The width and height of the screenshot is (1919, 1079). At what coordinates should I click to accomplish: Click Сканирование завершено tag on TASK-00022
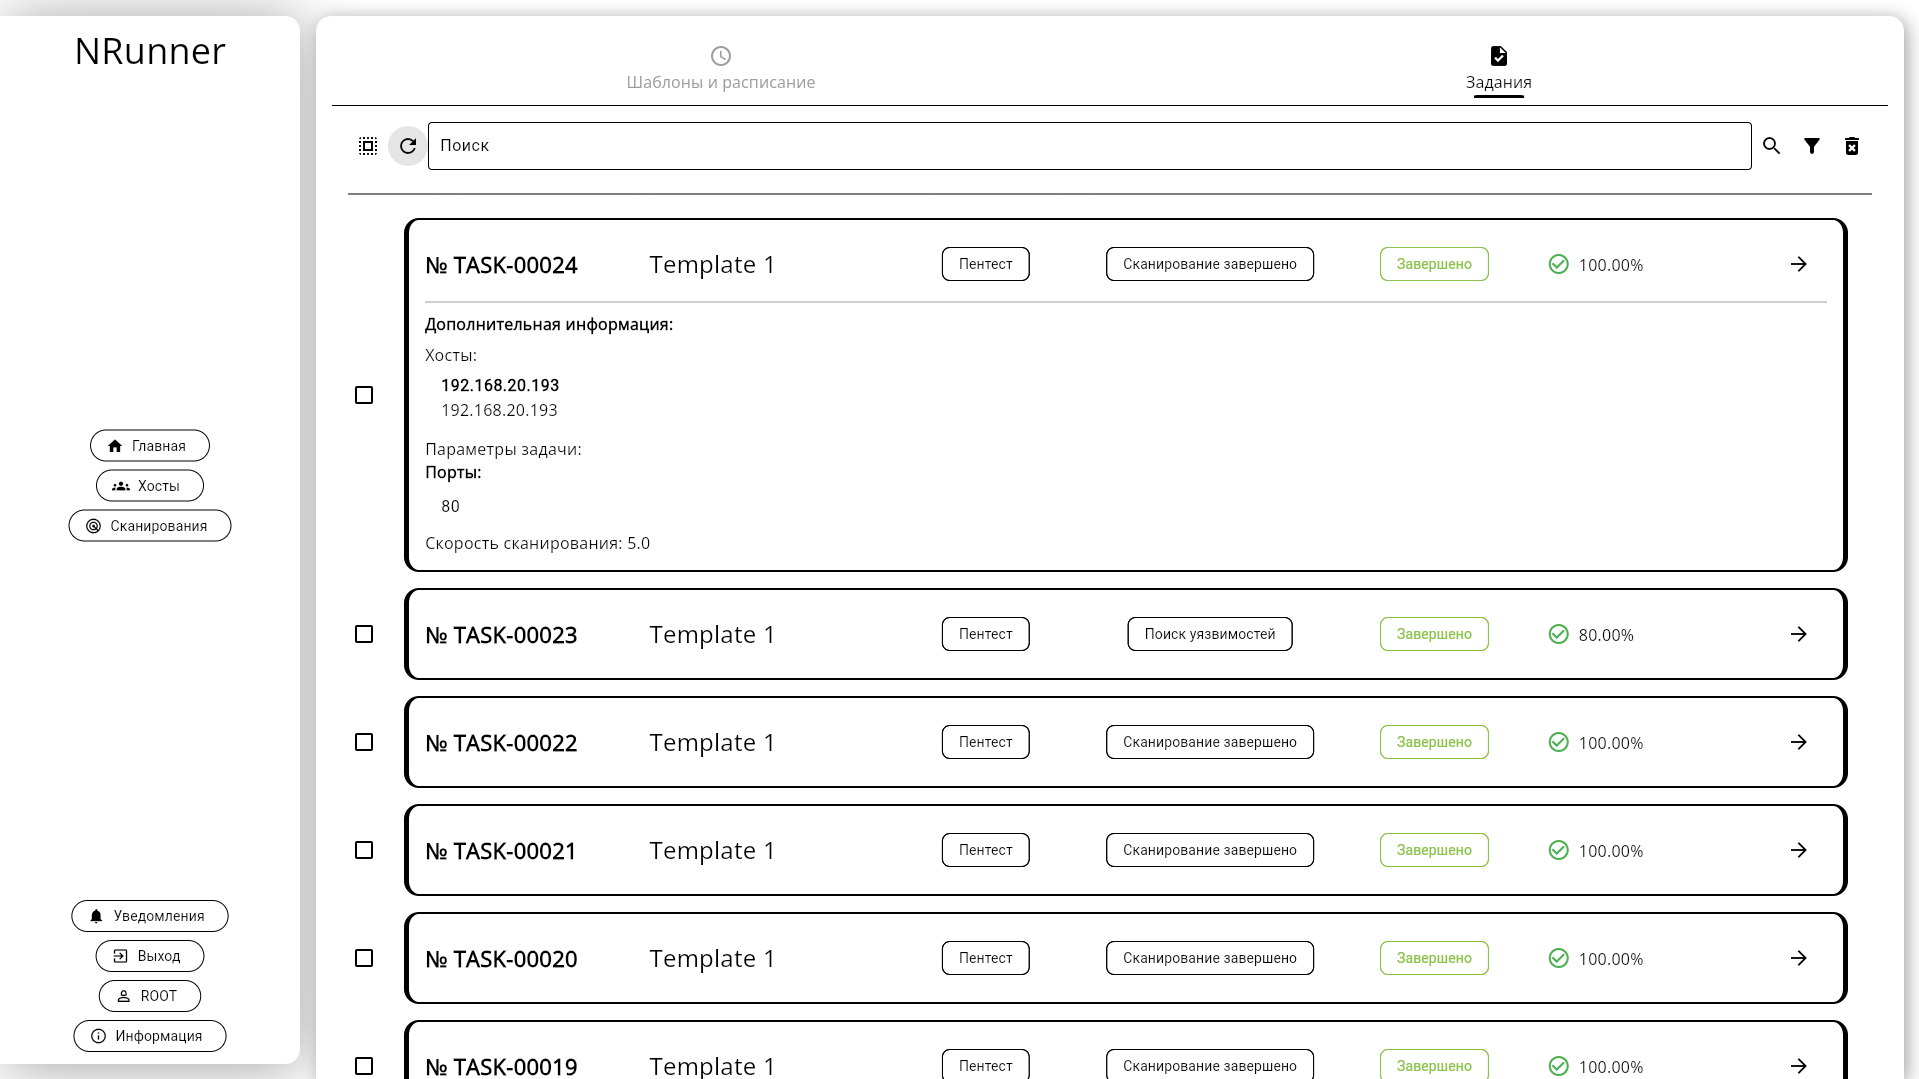(1210, 742)
